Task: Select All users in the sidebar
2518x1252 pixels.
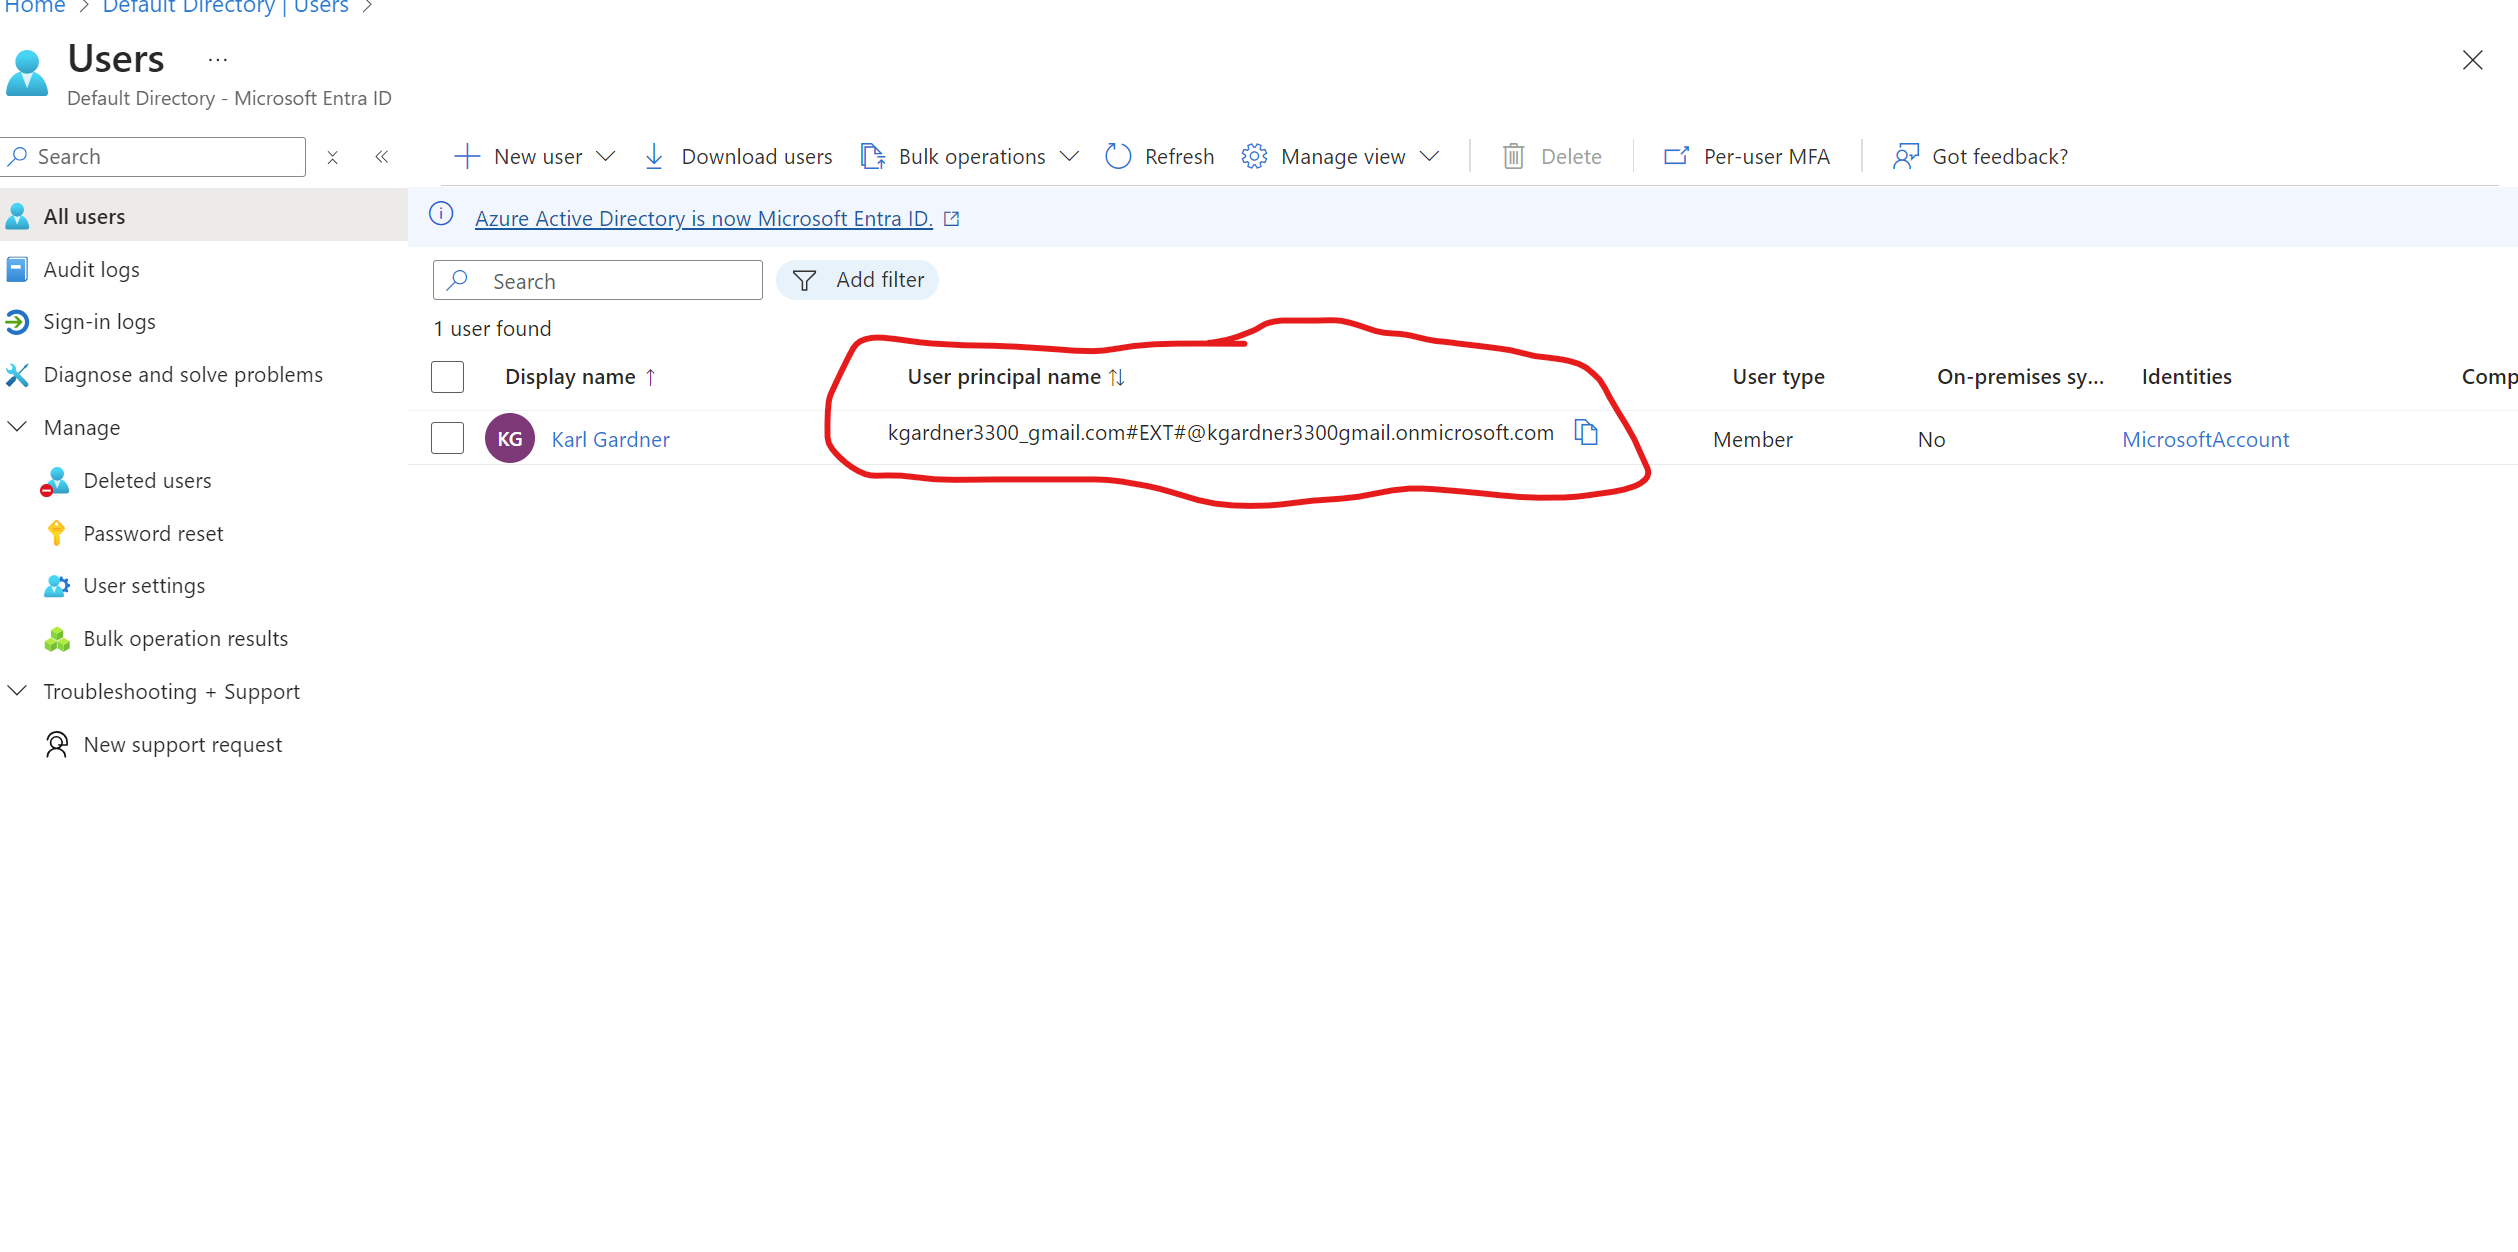Action: [x=204, y=216]
